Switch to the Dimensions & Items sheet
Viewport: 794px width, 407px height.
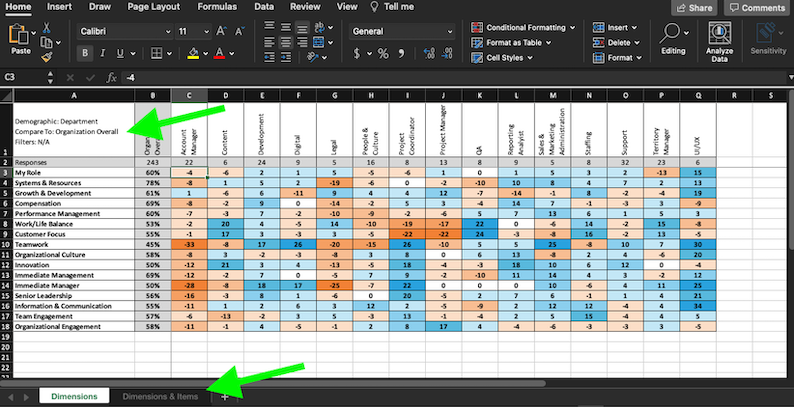(x=159, y=397)
